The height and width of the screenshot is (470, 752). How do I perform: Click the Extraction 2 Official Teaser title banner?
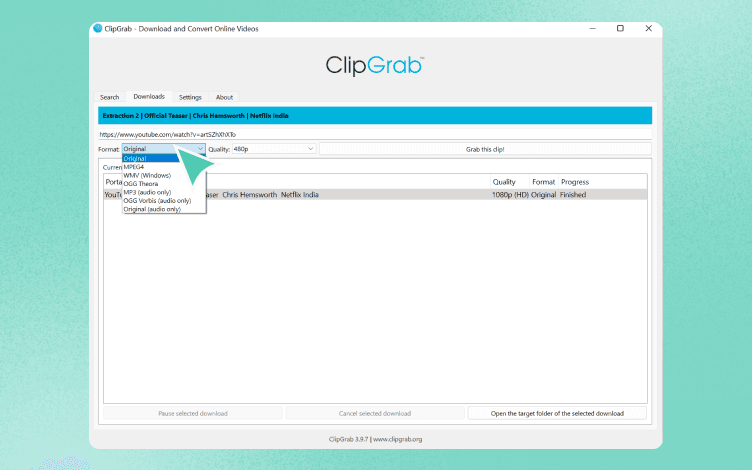[x=375, y=116]
